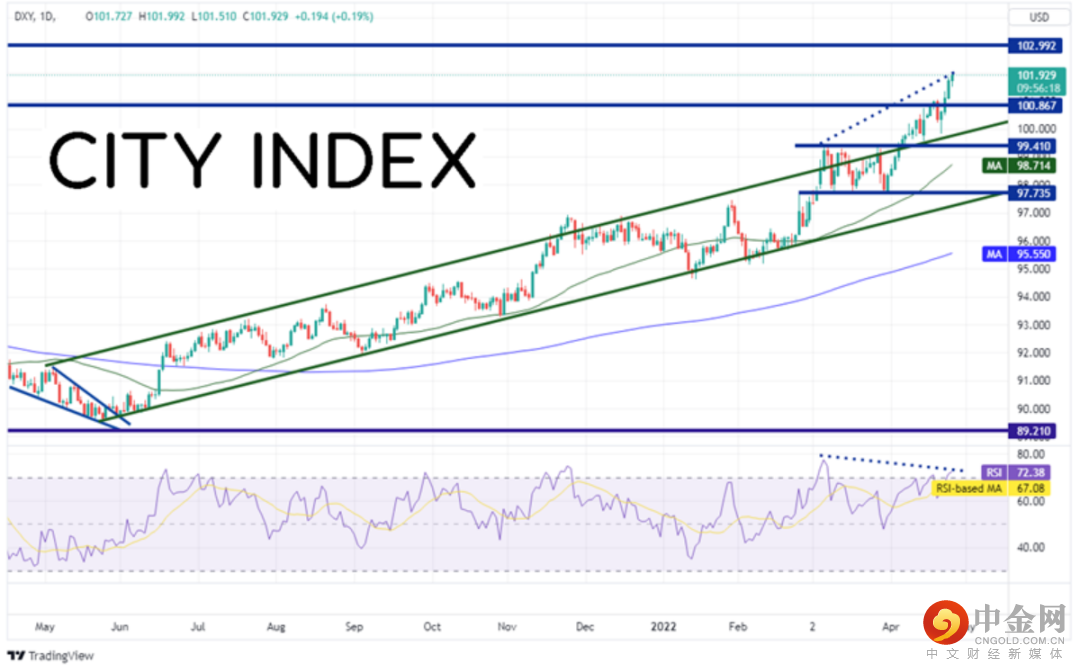Screen dimensions: 1080x672
Task: Click the 89.210 price level label
Action: [1032, 431]
